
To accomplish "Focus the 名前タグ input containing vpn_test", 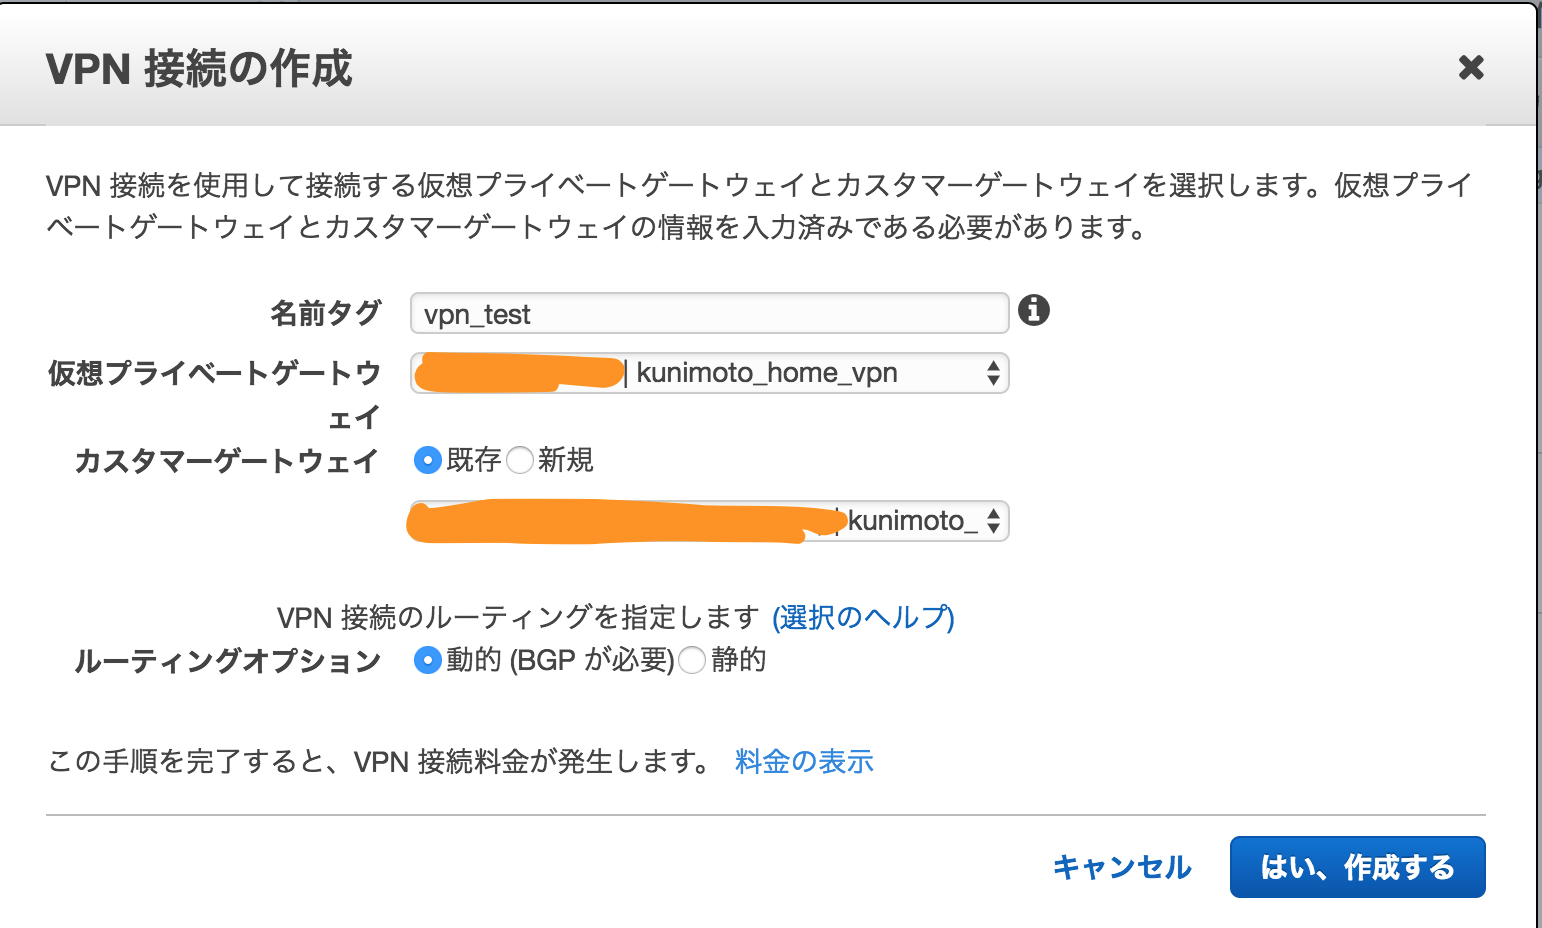I will [709, 313].
